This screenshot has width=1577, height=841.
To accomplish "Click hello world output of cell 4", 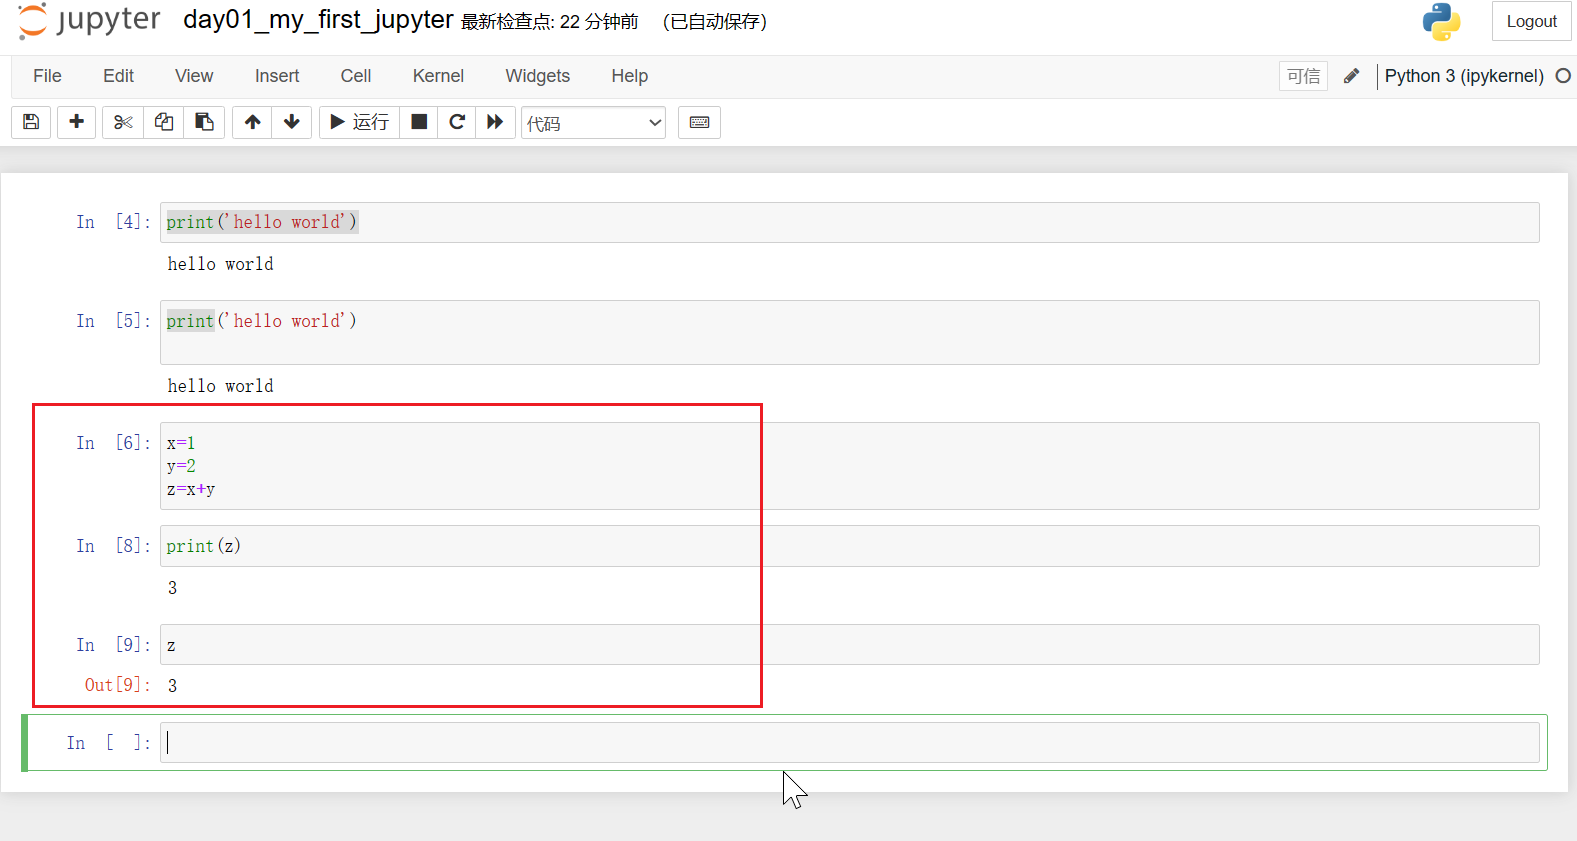I will click(220, 264).
